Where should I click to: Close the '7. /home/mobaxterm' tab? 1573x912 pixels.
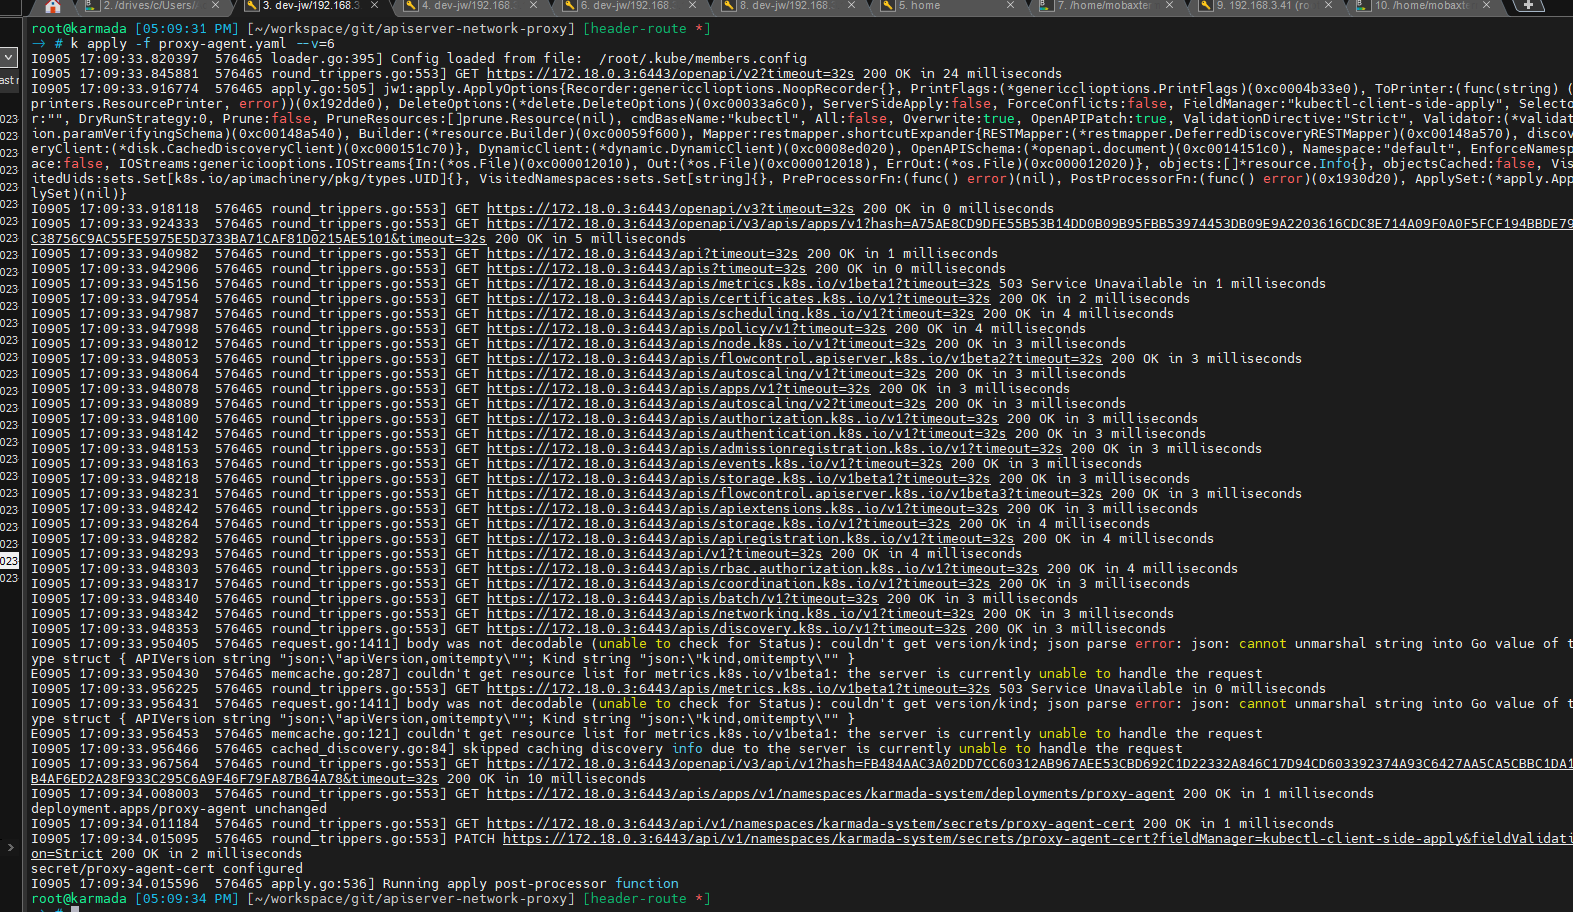[x=1169, y=5]
